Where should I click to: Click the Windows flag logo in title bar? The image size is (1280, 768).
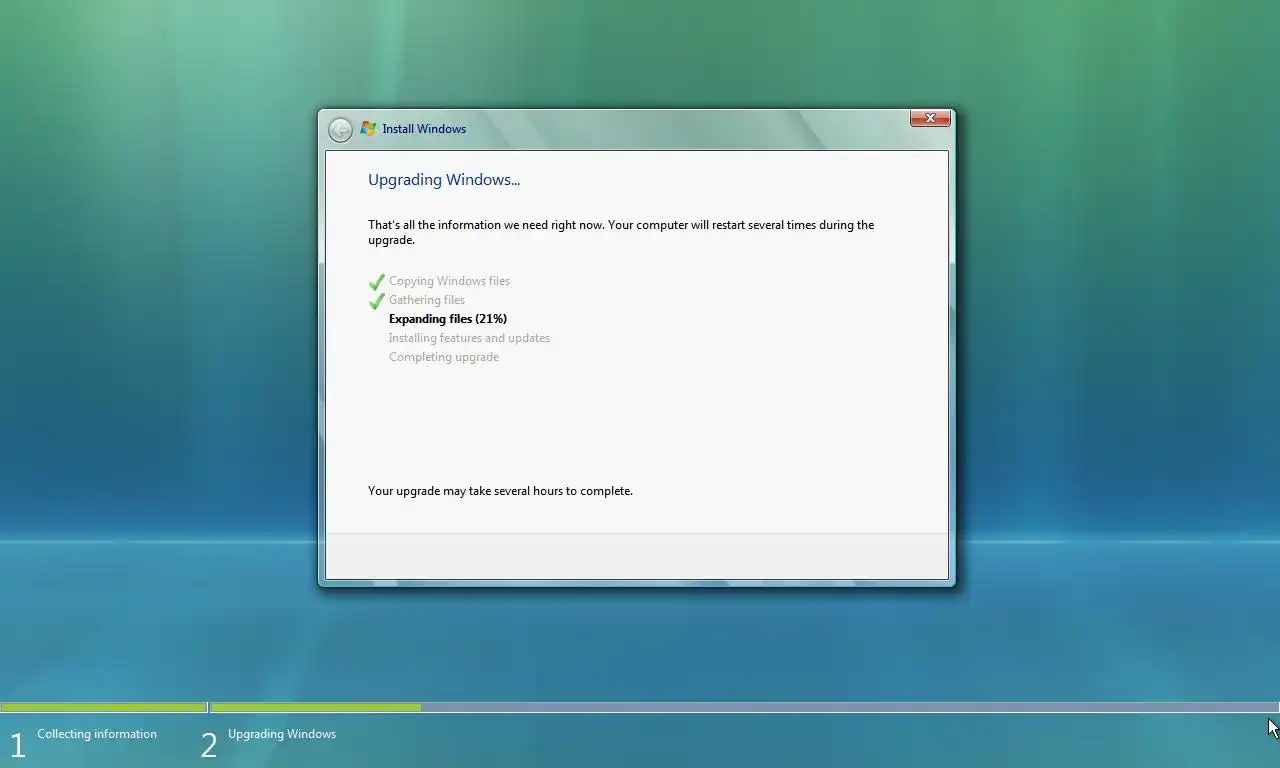pos(368,129)
